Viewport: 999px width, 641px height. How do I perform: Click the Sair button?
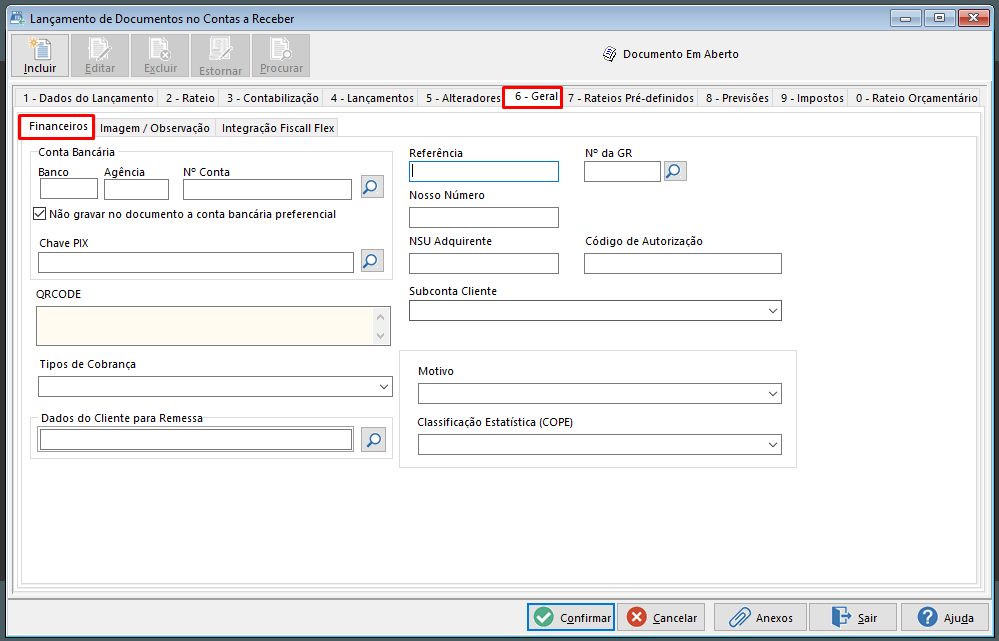coord(852,617)
